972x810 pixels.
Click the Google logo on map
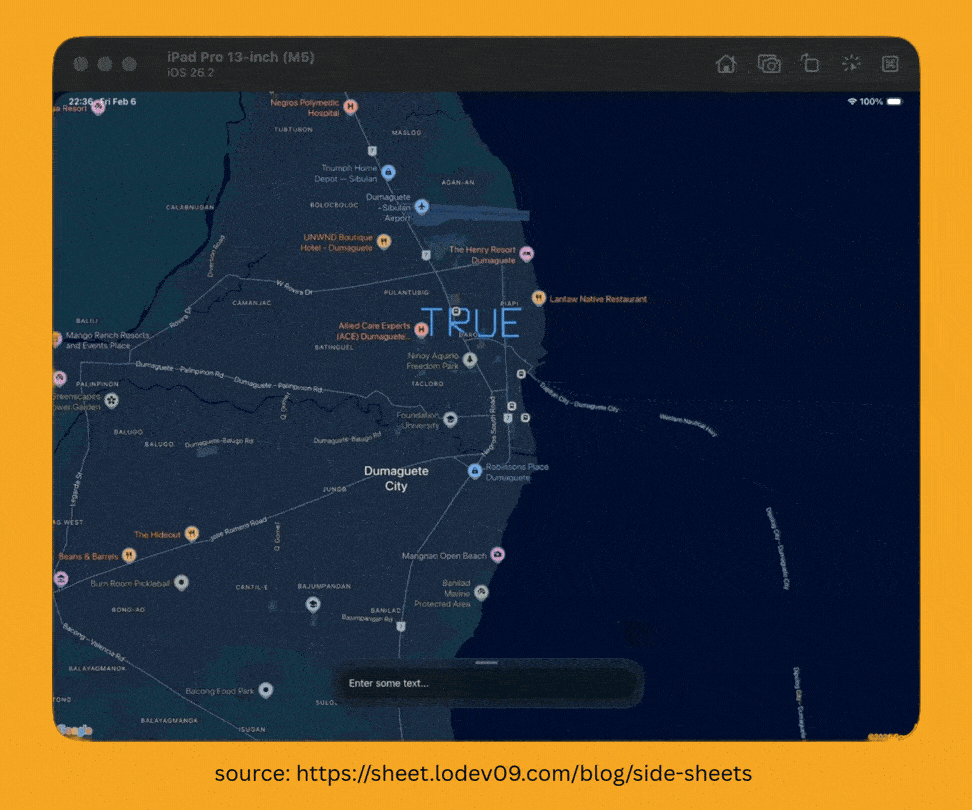[x=74, y=731]
